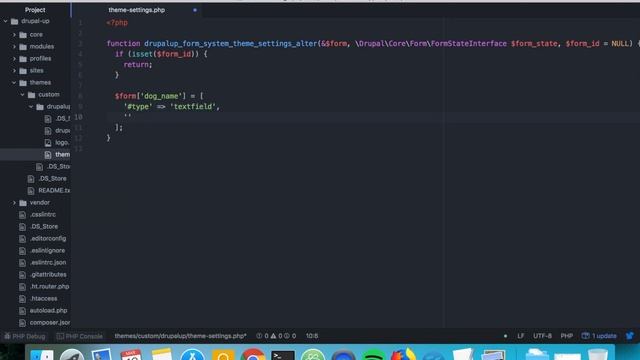Change the LF line ending setting

coord(520,336)
